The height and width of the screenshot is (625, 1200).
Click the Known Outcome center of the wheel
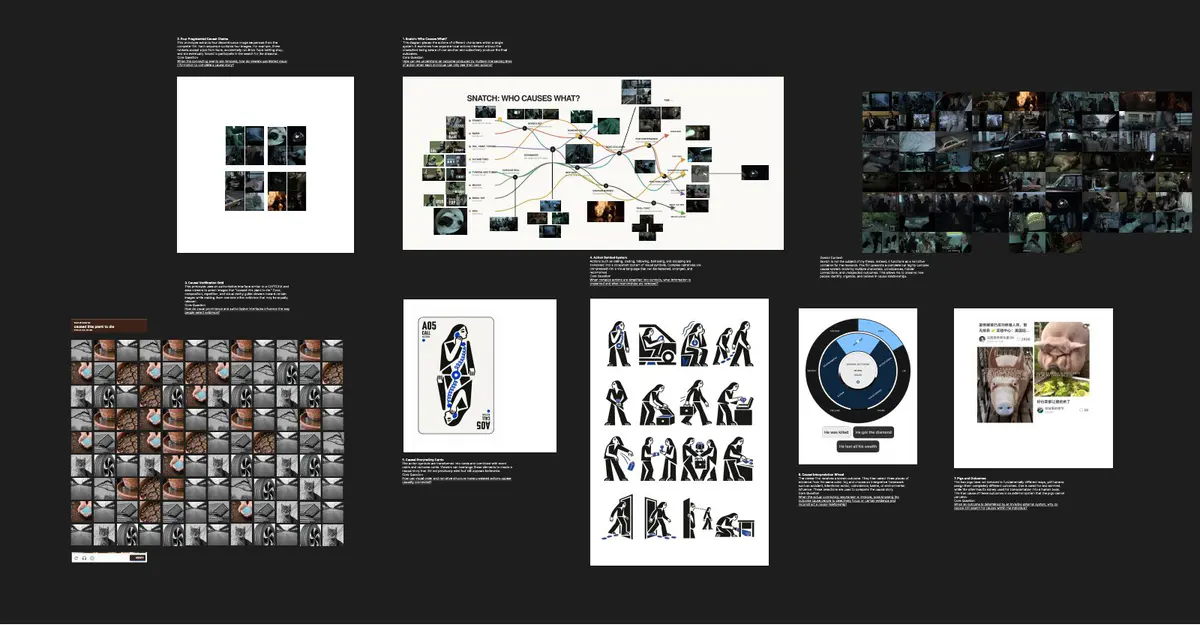[x=858, y=370]
